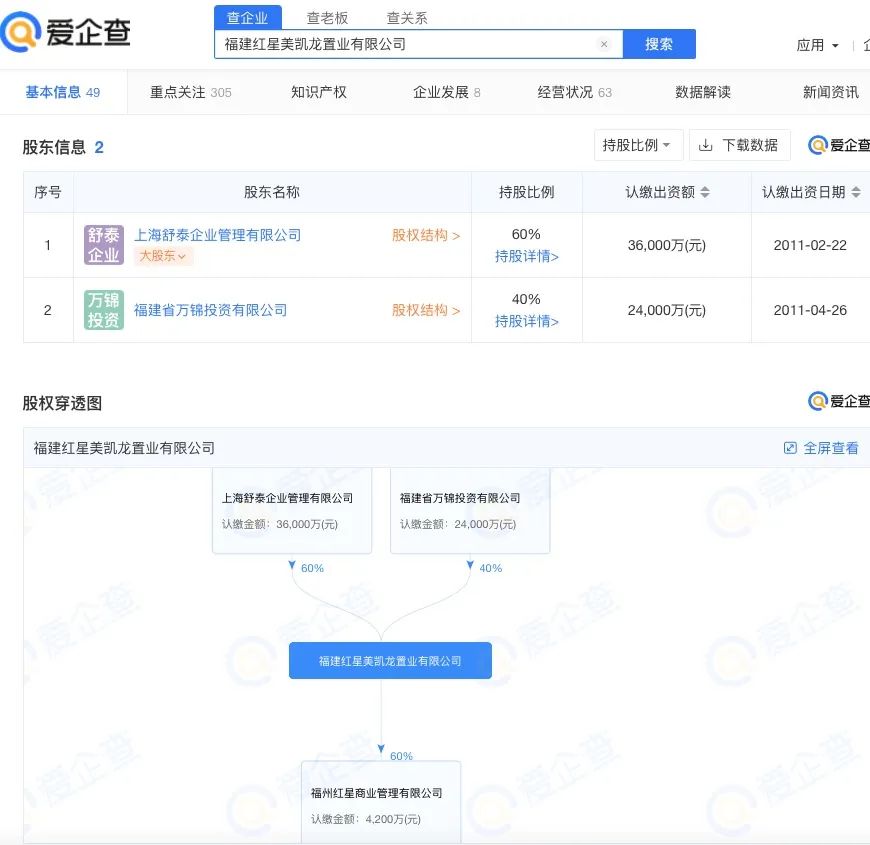This screenshot has width=870, height=845.
Task: Click the 下载数据 button
Action: coord(740,145)
